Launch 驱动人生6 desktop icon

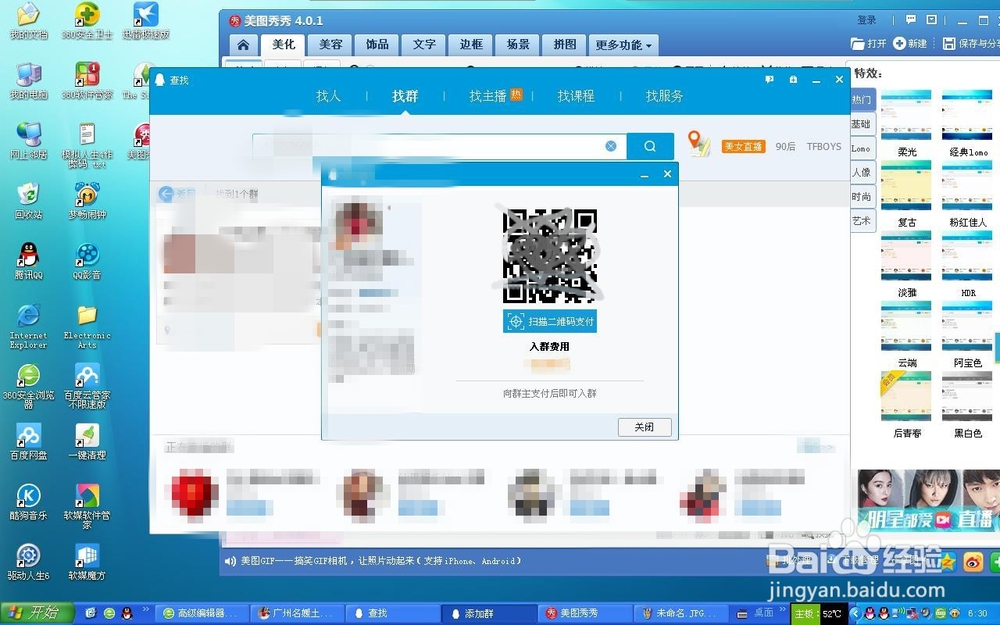29,561
